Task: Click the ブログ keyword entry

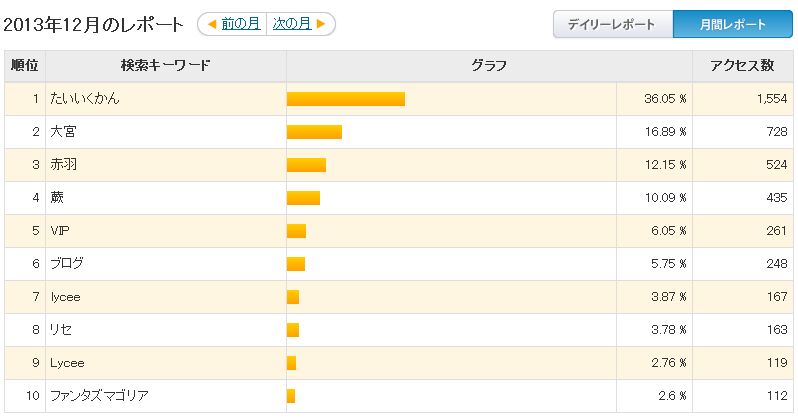Action: coord(67,264)
